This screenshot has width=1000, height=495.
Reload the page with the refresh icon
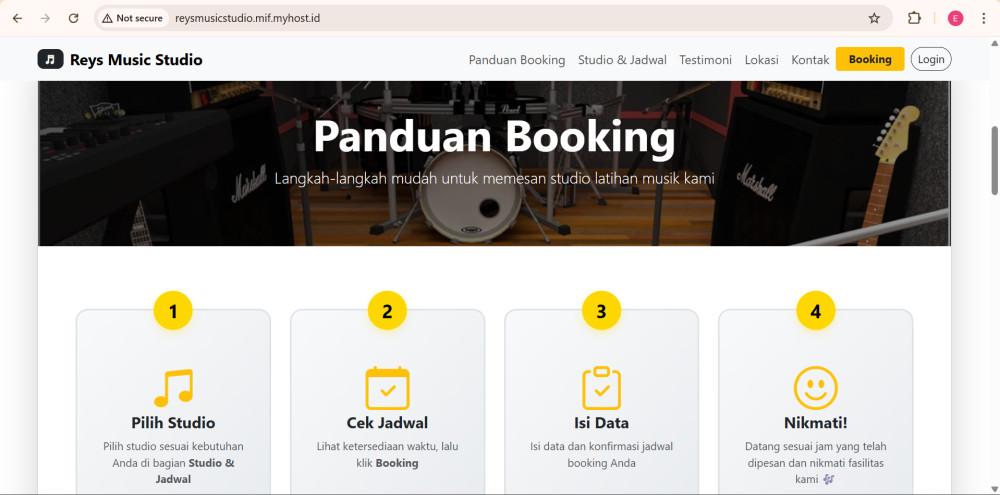[73, 18]
